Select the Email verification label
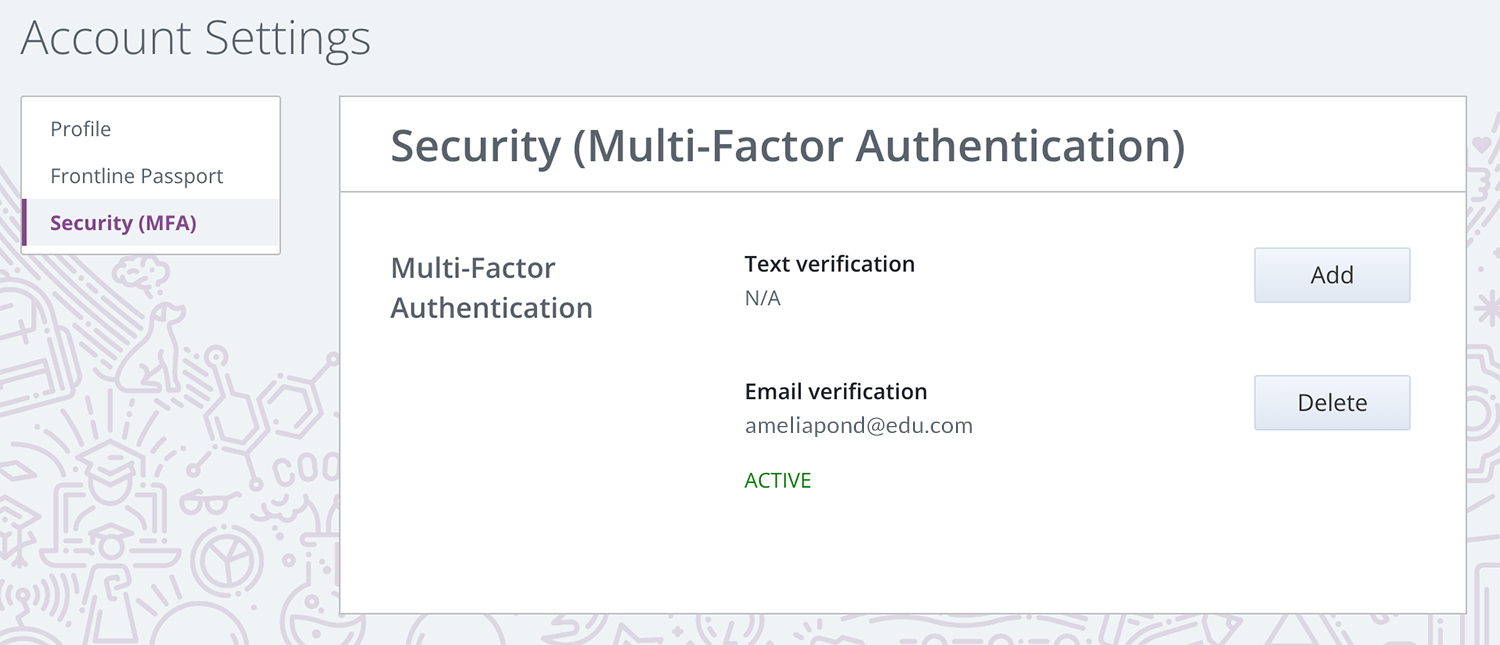The image size is (1500, 645). [x=836, y=391]
